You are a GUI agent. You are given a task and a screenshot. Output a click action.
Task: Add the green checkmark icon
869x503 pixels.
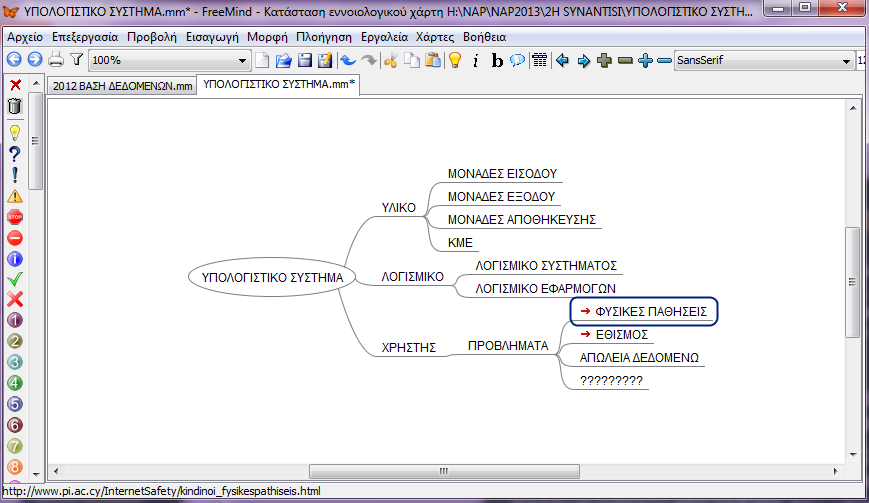[x=15, y=279]
